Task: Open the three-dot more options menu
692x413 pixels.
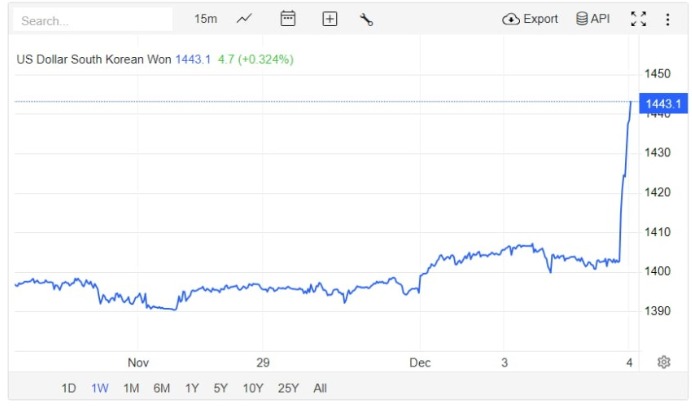Action: [x=667, y=19]
